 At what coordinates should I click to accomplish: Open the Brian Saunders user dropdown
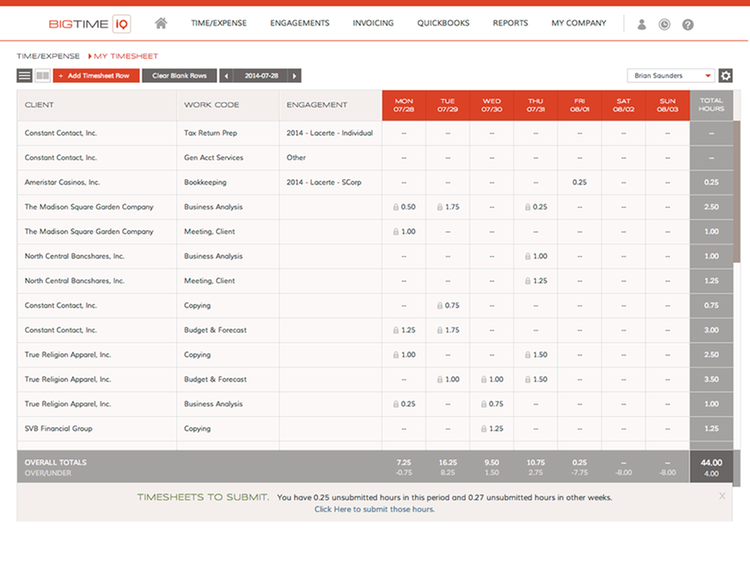coord(671,76)
